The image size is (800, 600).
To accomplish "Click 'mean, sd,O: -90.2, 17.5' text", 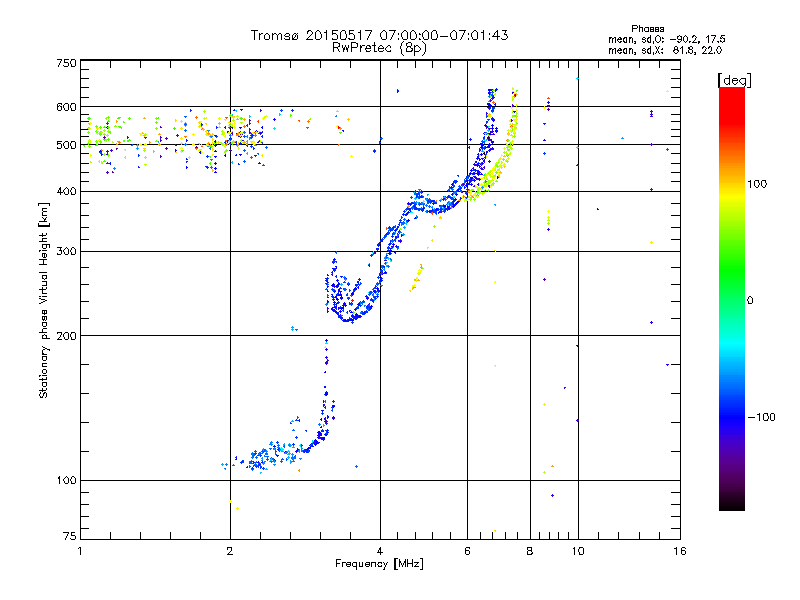I will coord(666,39).
